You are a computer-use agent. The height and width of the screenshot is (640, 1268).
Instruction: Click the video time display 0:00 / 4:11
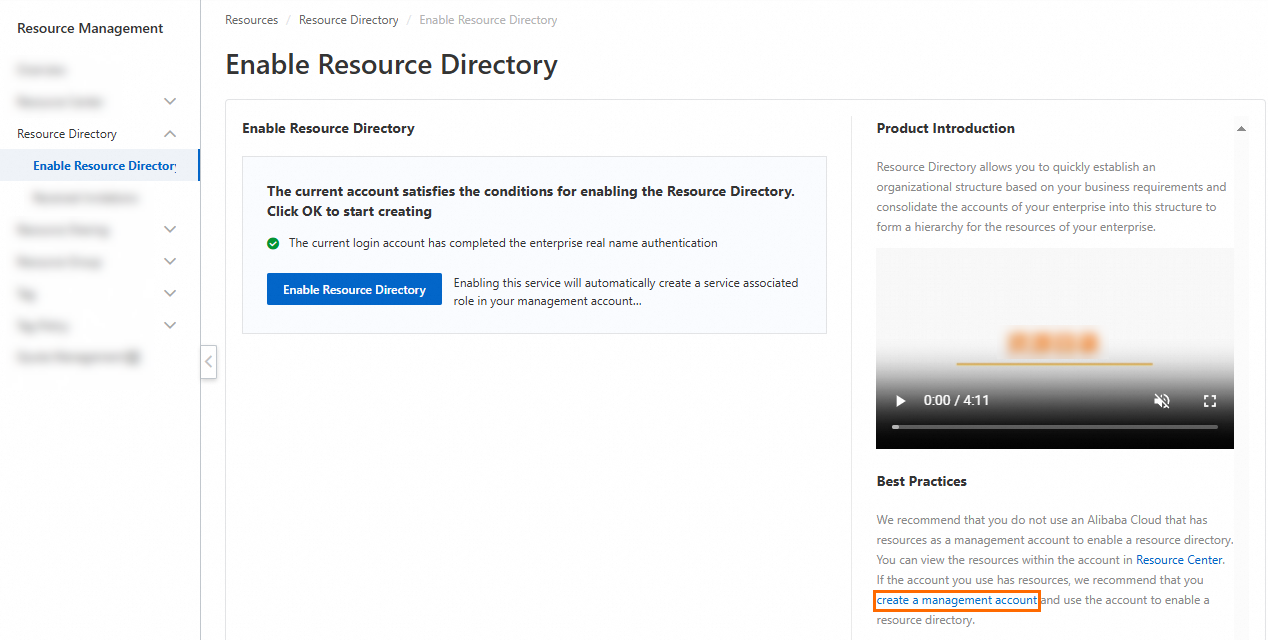click(x=956, y=401)
